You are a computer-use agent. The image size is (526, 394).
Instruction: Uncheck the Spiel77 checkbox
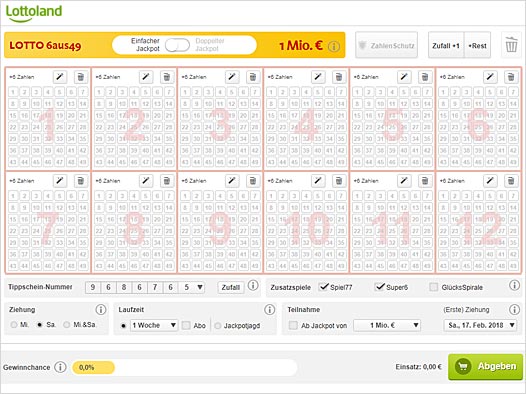(x=324, y=287)
